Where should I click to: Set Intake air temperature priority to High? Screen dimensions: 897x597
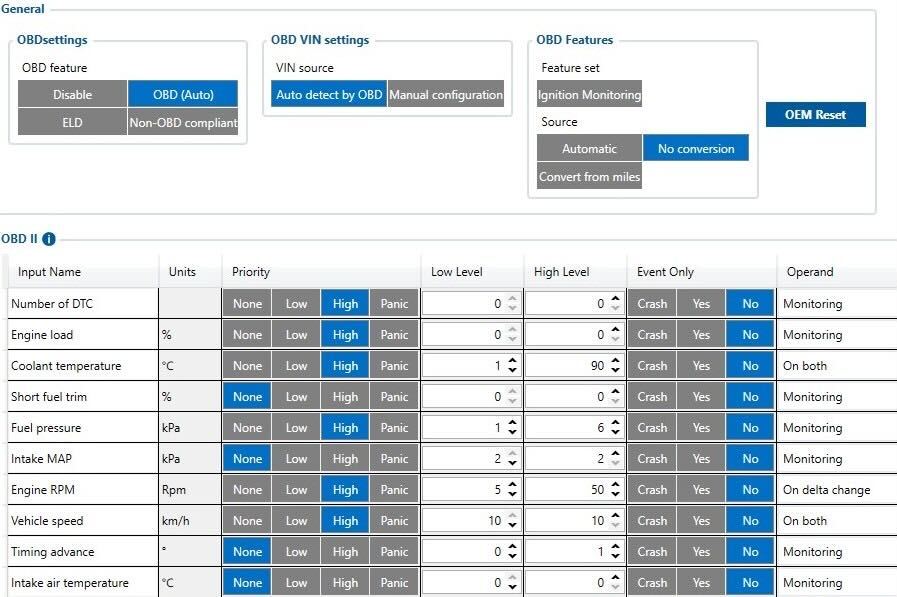click(345, 583)
